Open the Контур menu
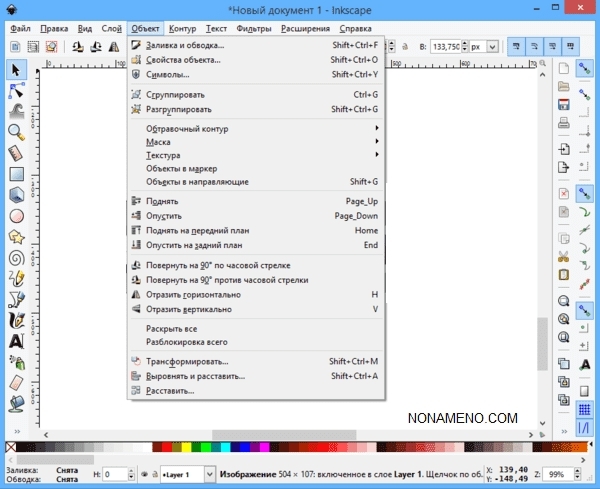The height and width of the screenshot is (489, 600). point(183,29)
